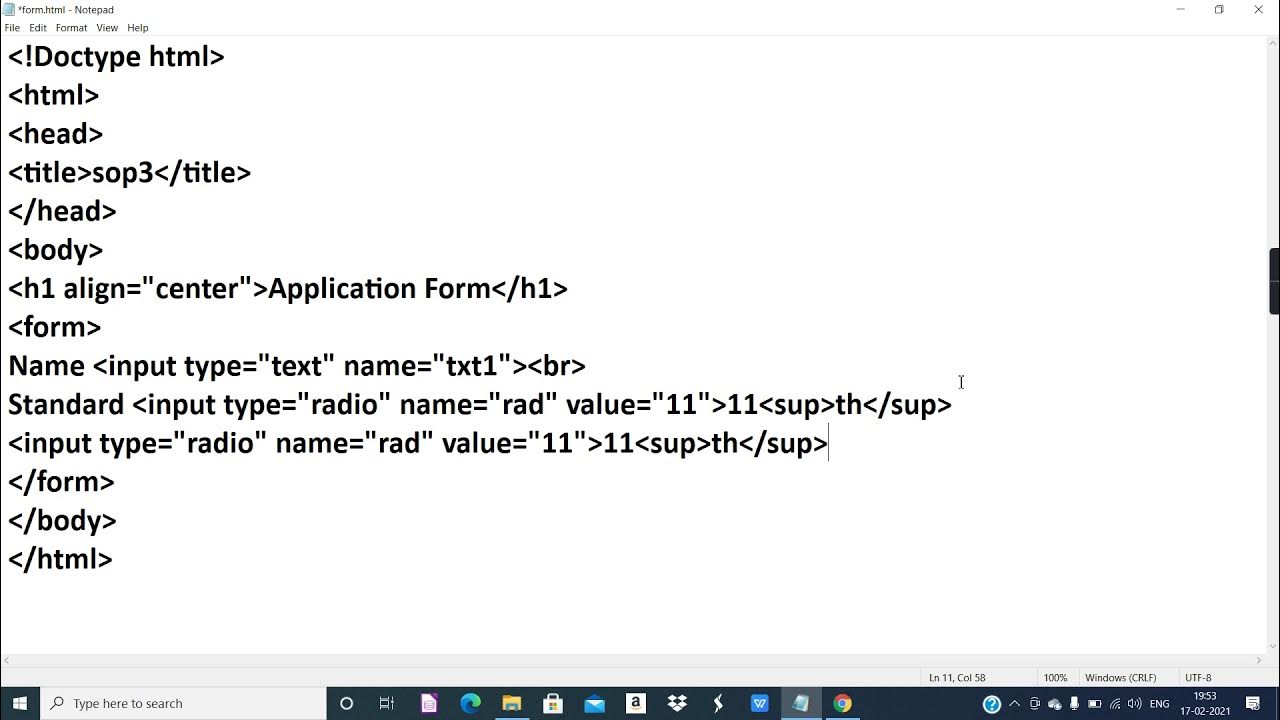Click the '<!Doctype html>' line

(x=116, y=57)
